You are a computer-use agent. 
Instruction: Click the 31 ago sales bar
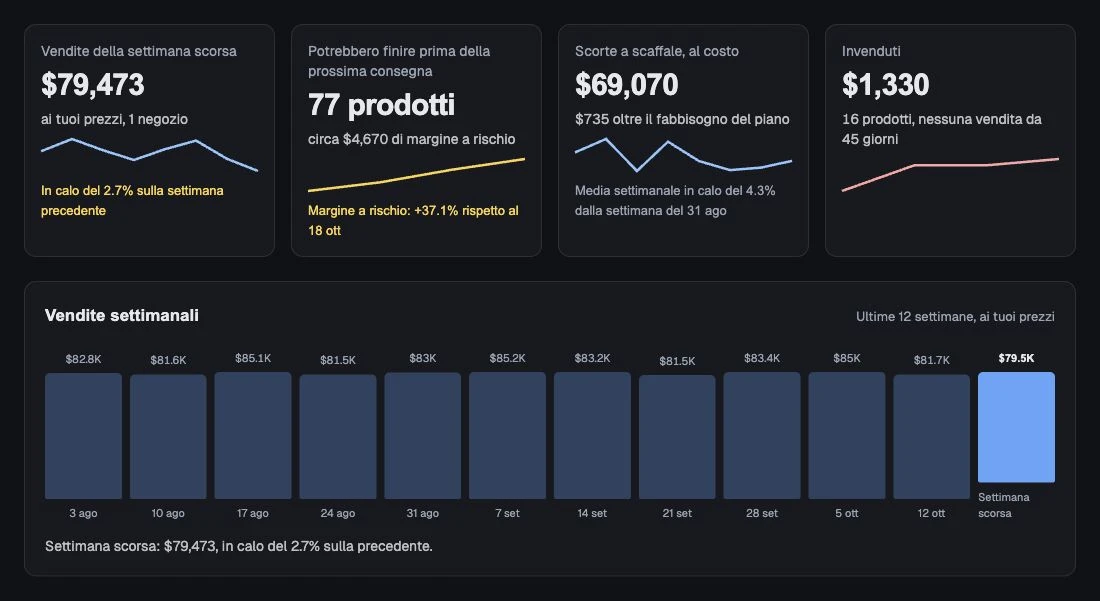[x=423, y=435]
